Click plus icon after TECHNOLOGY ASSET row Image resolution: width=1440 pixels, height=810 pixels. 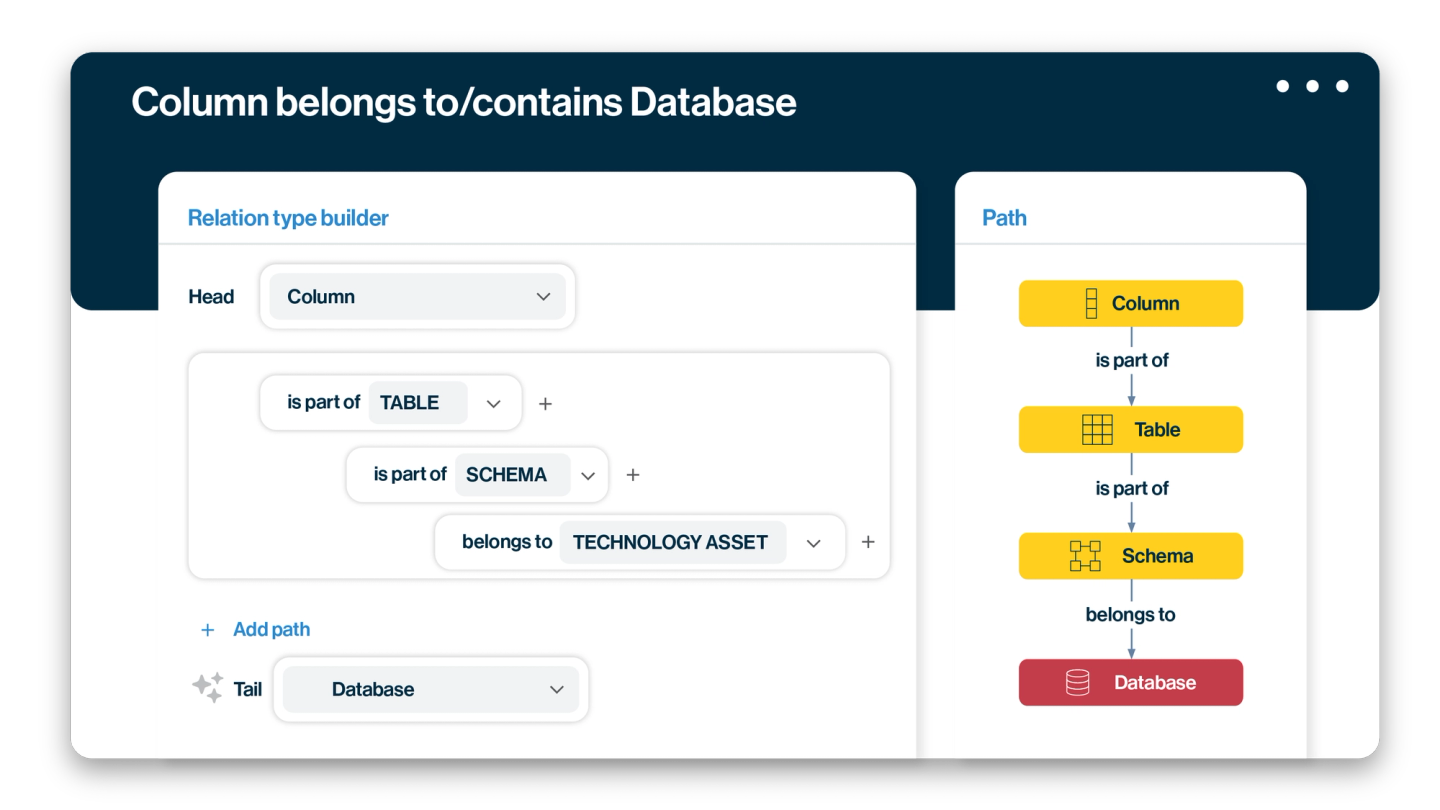[x=868, y=542]
